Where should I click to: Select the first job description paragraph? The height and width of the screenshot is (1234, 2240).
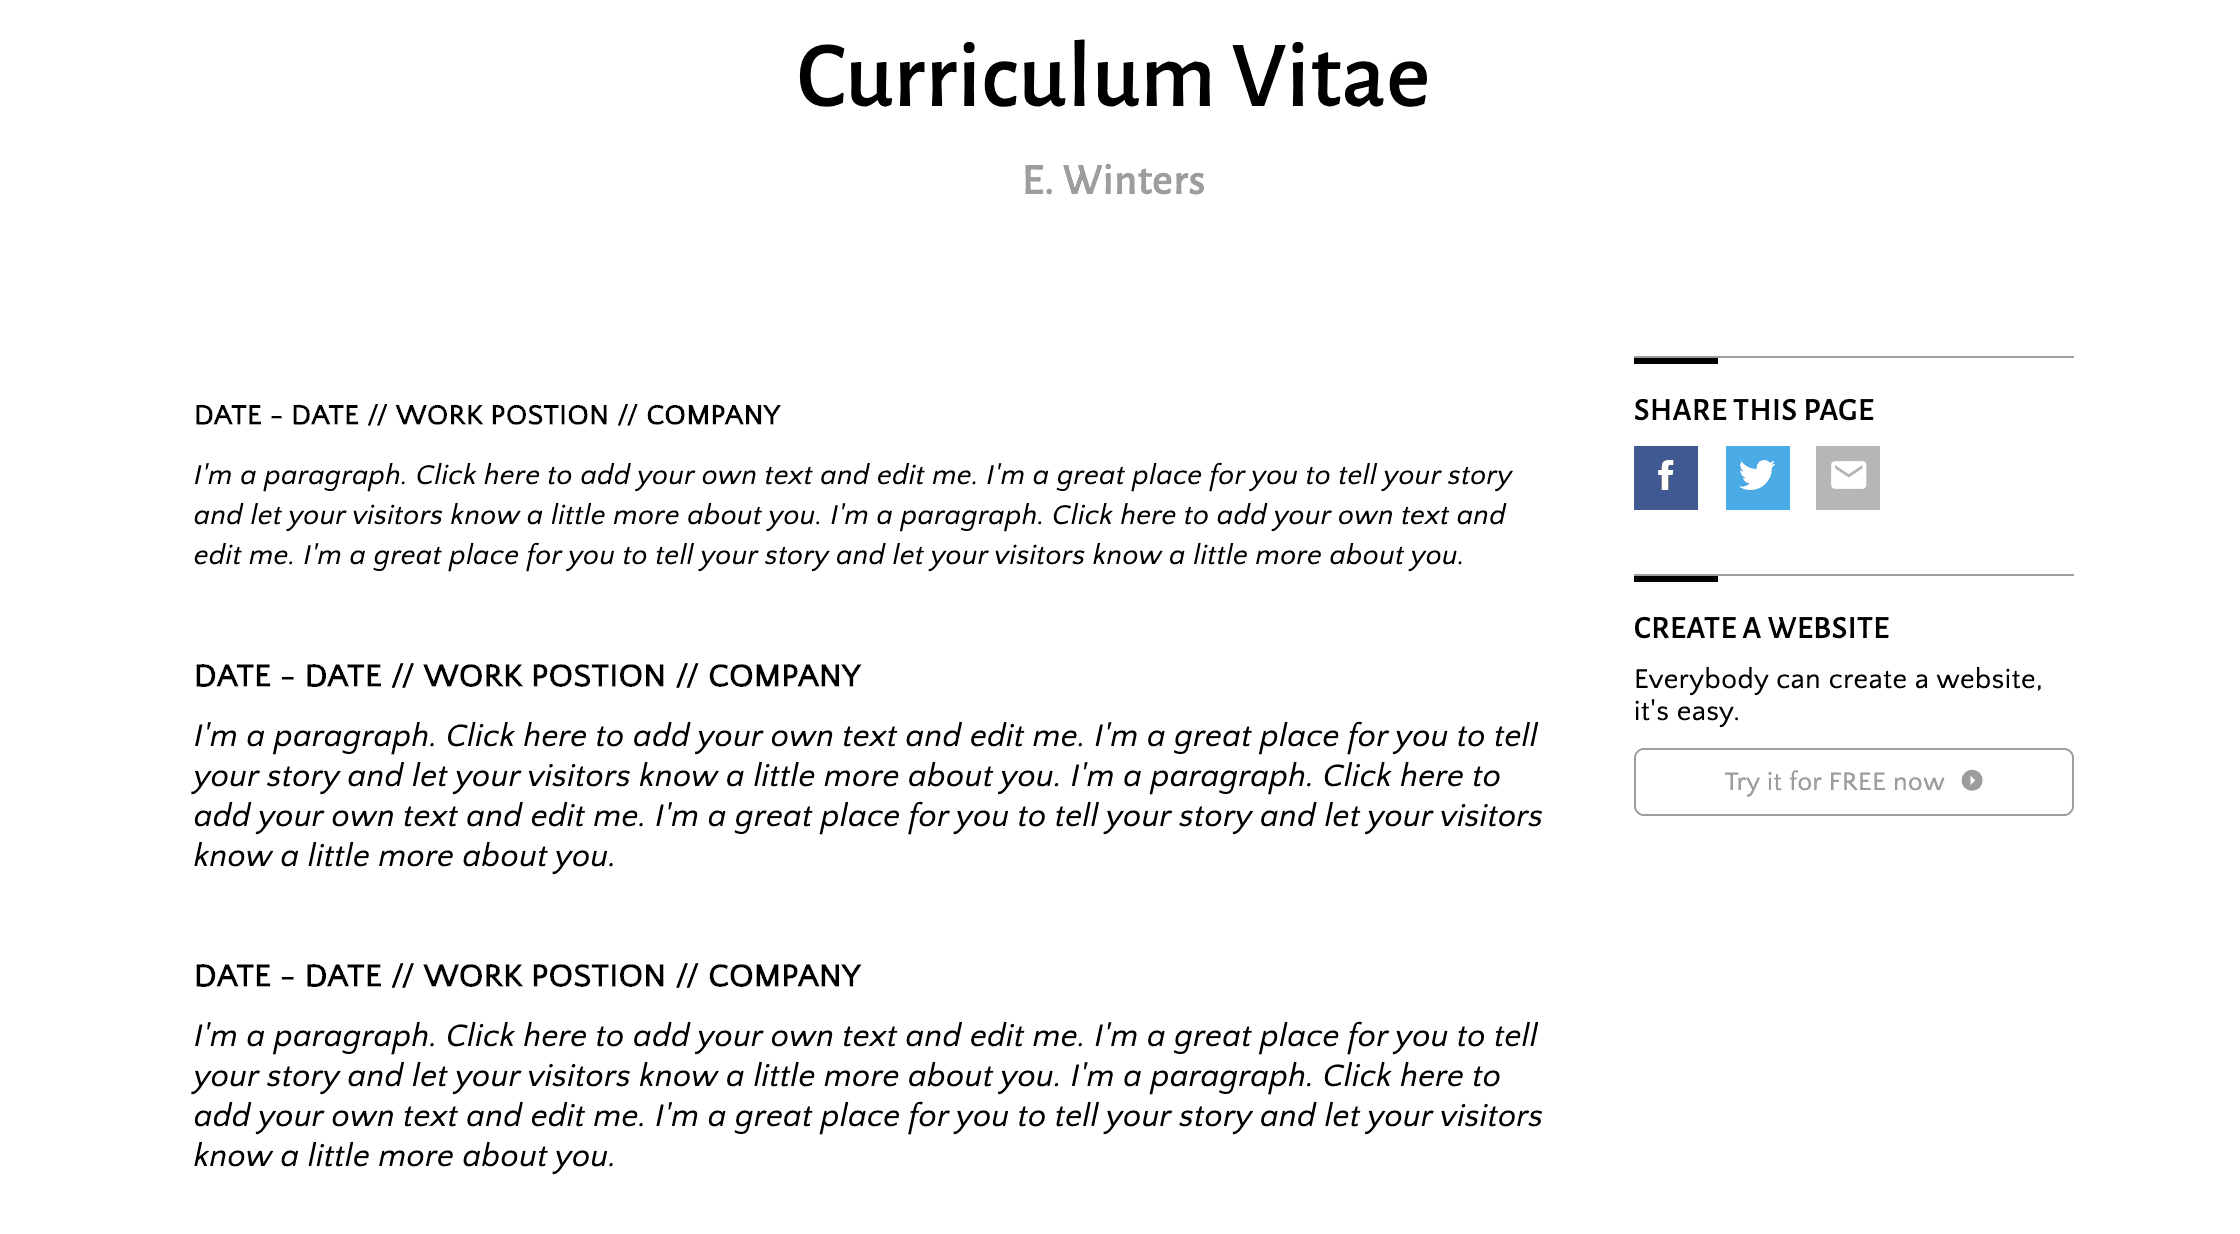click(x=853, y=515)
